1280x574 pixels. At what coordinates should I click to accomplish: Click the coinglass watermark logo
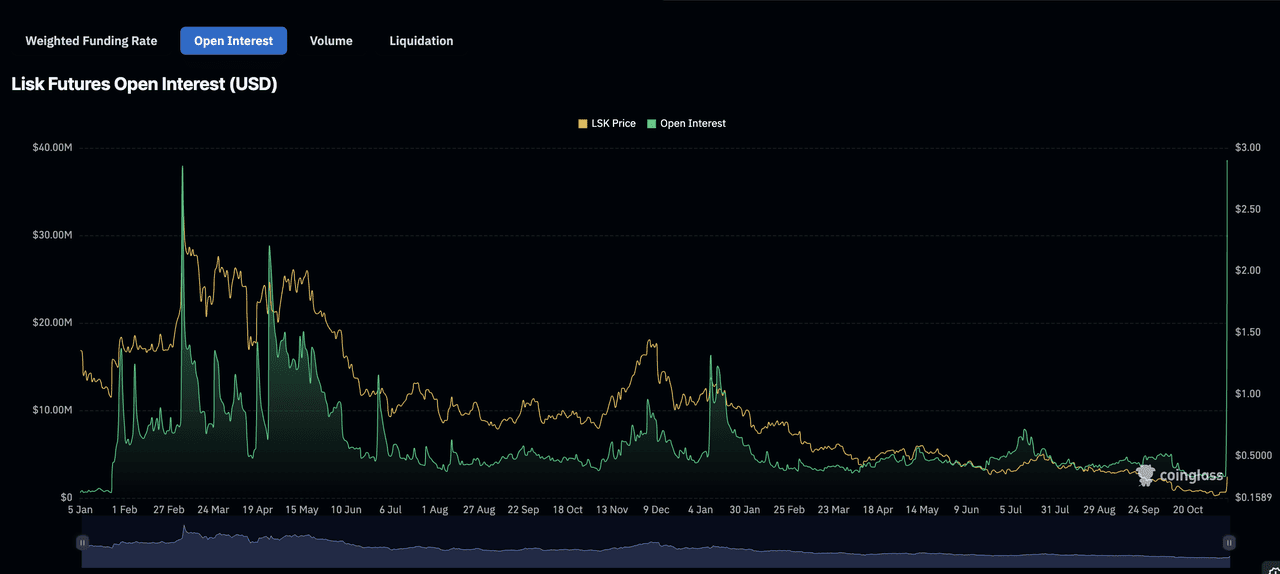click(x=1180, y=475)
